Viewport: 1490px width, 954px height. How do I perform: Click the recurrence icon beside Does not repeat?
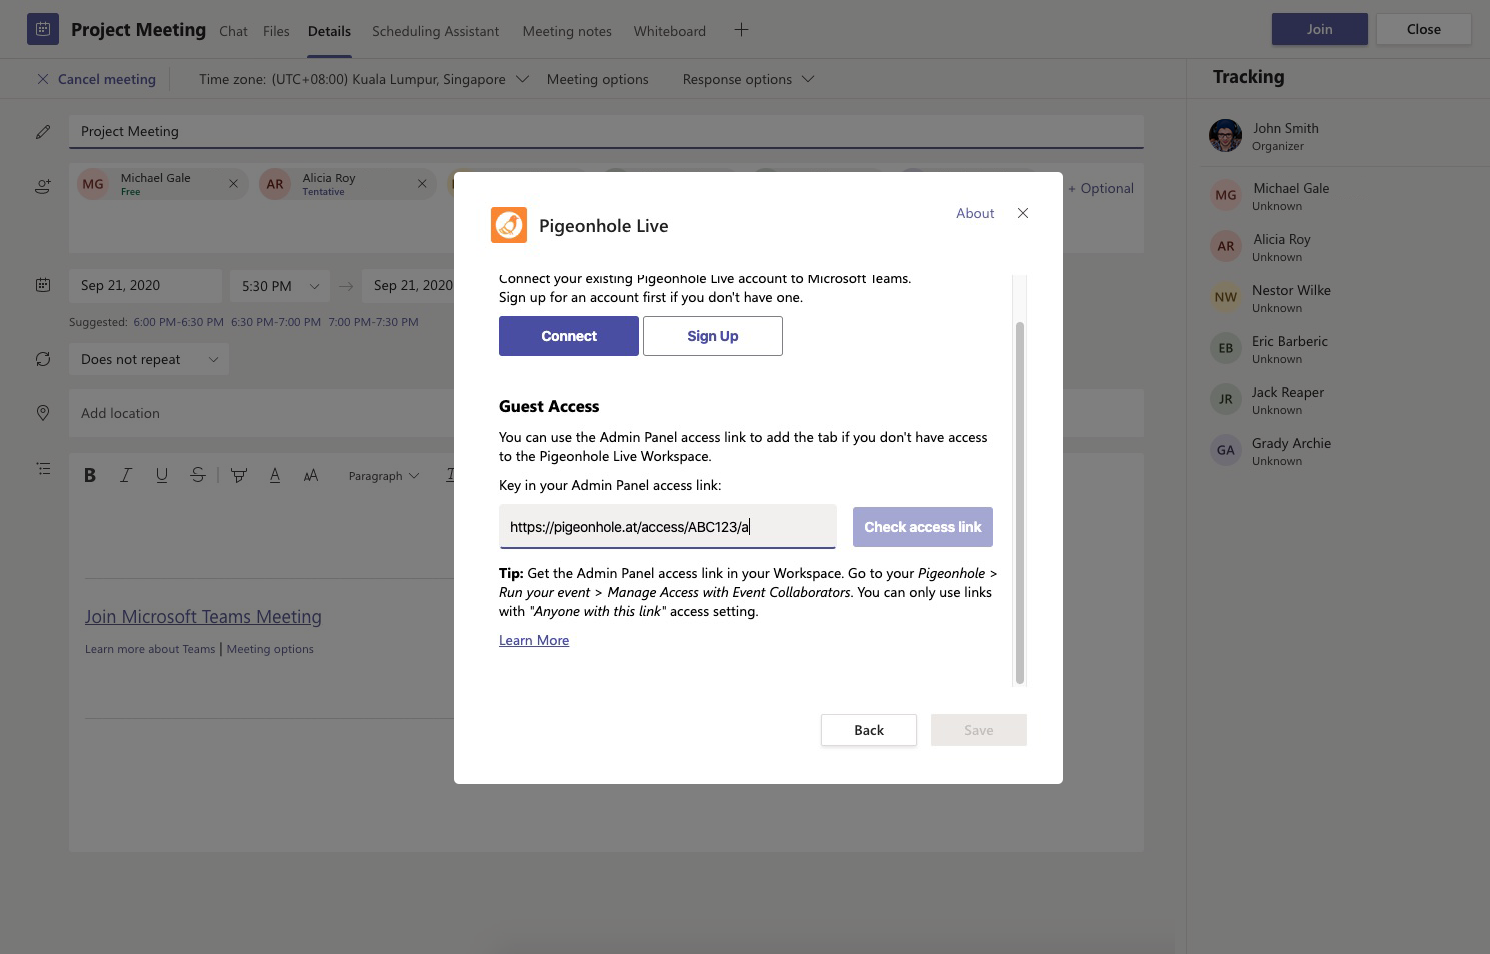[x=43, y=359]
